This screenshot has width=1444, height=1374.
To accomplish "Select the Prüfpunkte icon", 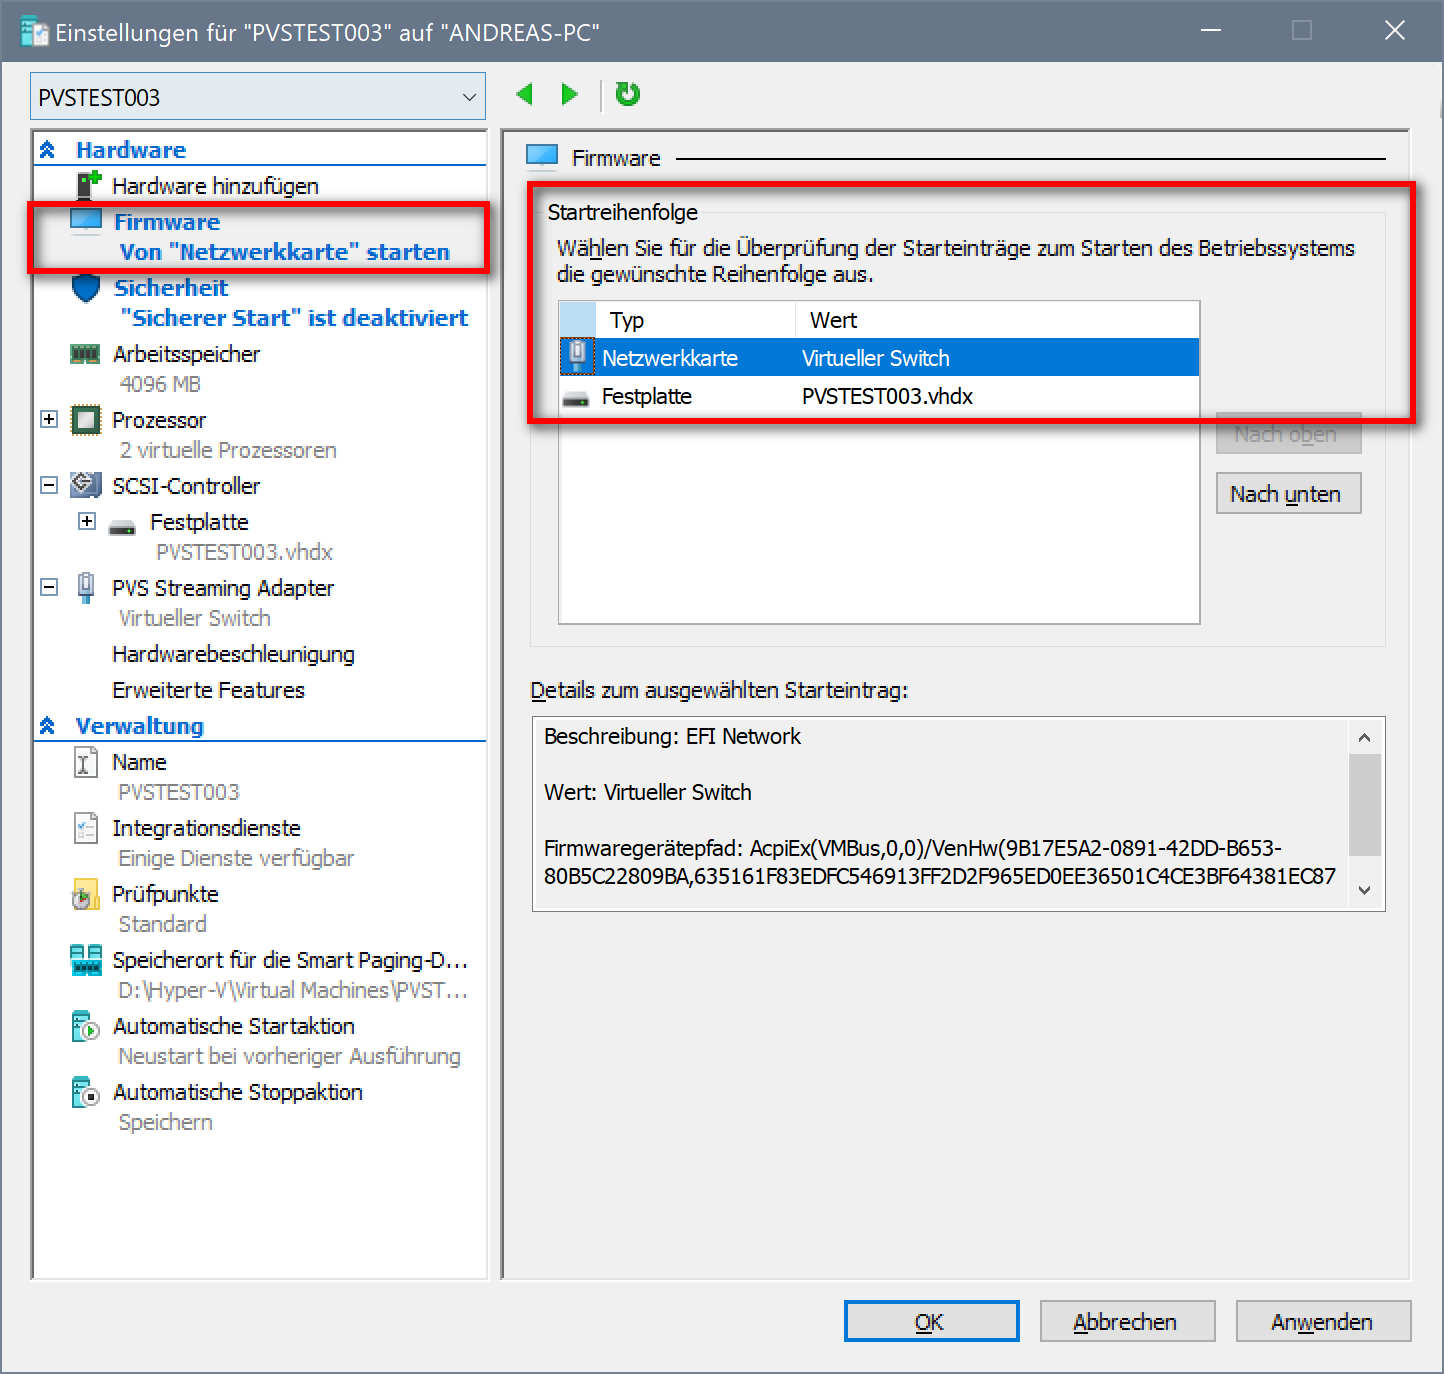I will click(86, 895).
